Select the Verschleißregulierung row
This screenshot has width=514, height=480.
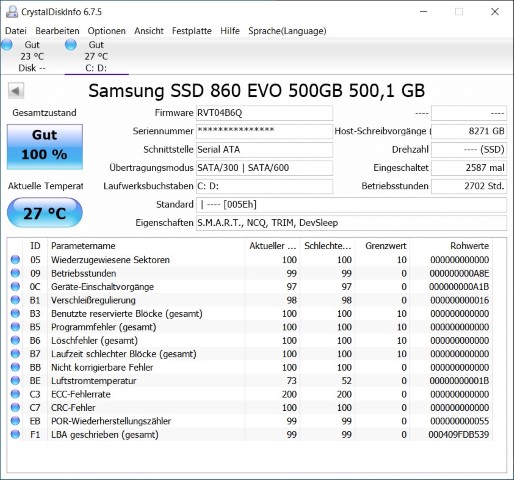tap(250, 300)
